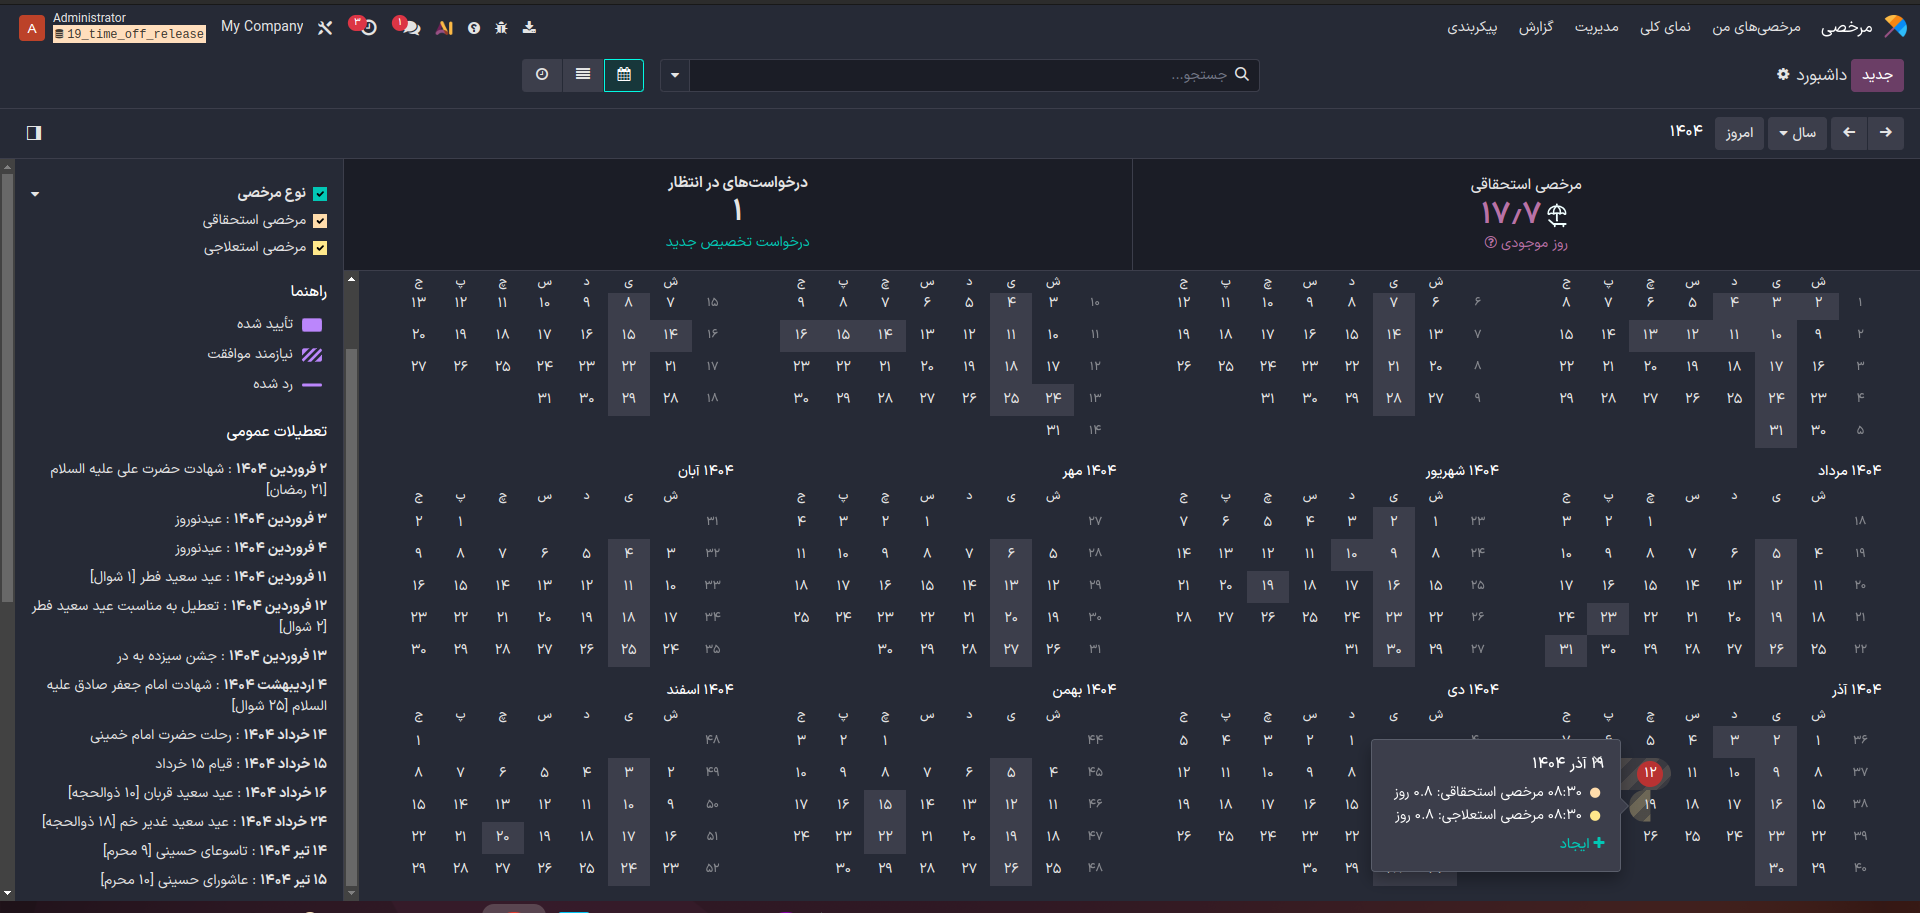1920x913 pixels.
Task: Open the گزارش menu
Action: [x=1536, y=27]
